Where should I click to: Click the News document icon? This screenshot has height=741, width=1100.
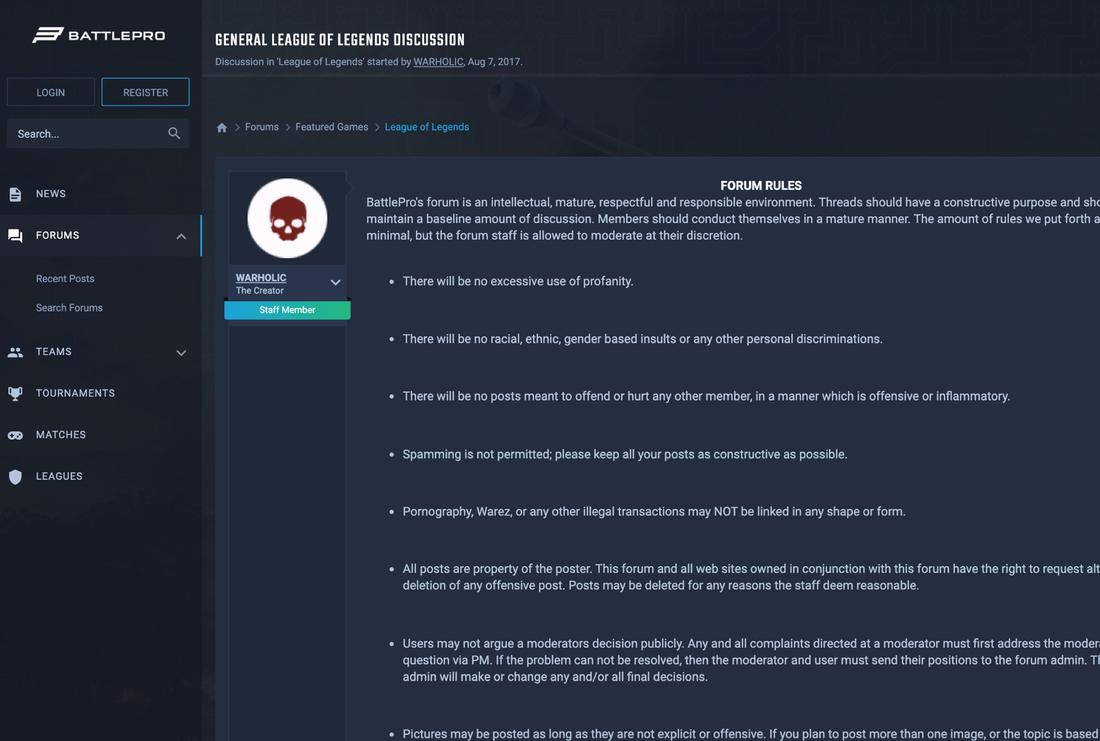[15, 194]
